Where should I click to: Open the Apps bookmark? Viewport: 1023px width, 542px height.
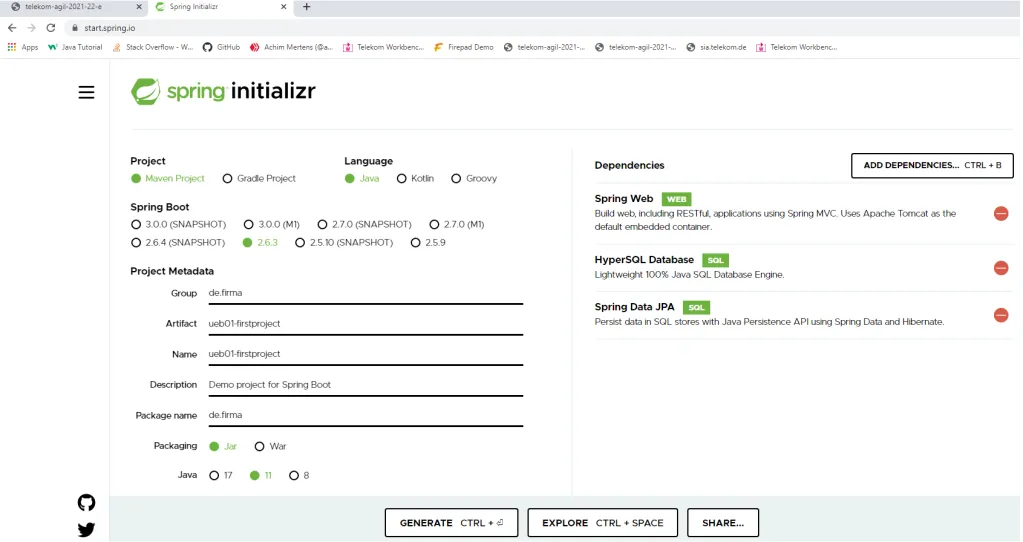(23, 47)
